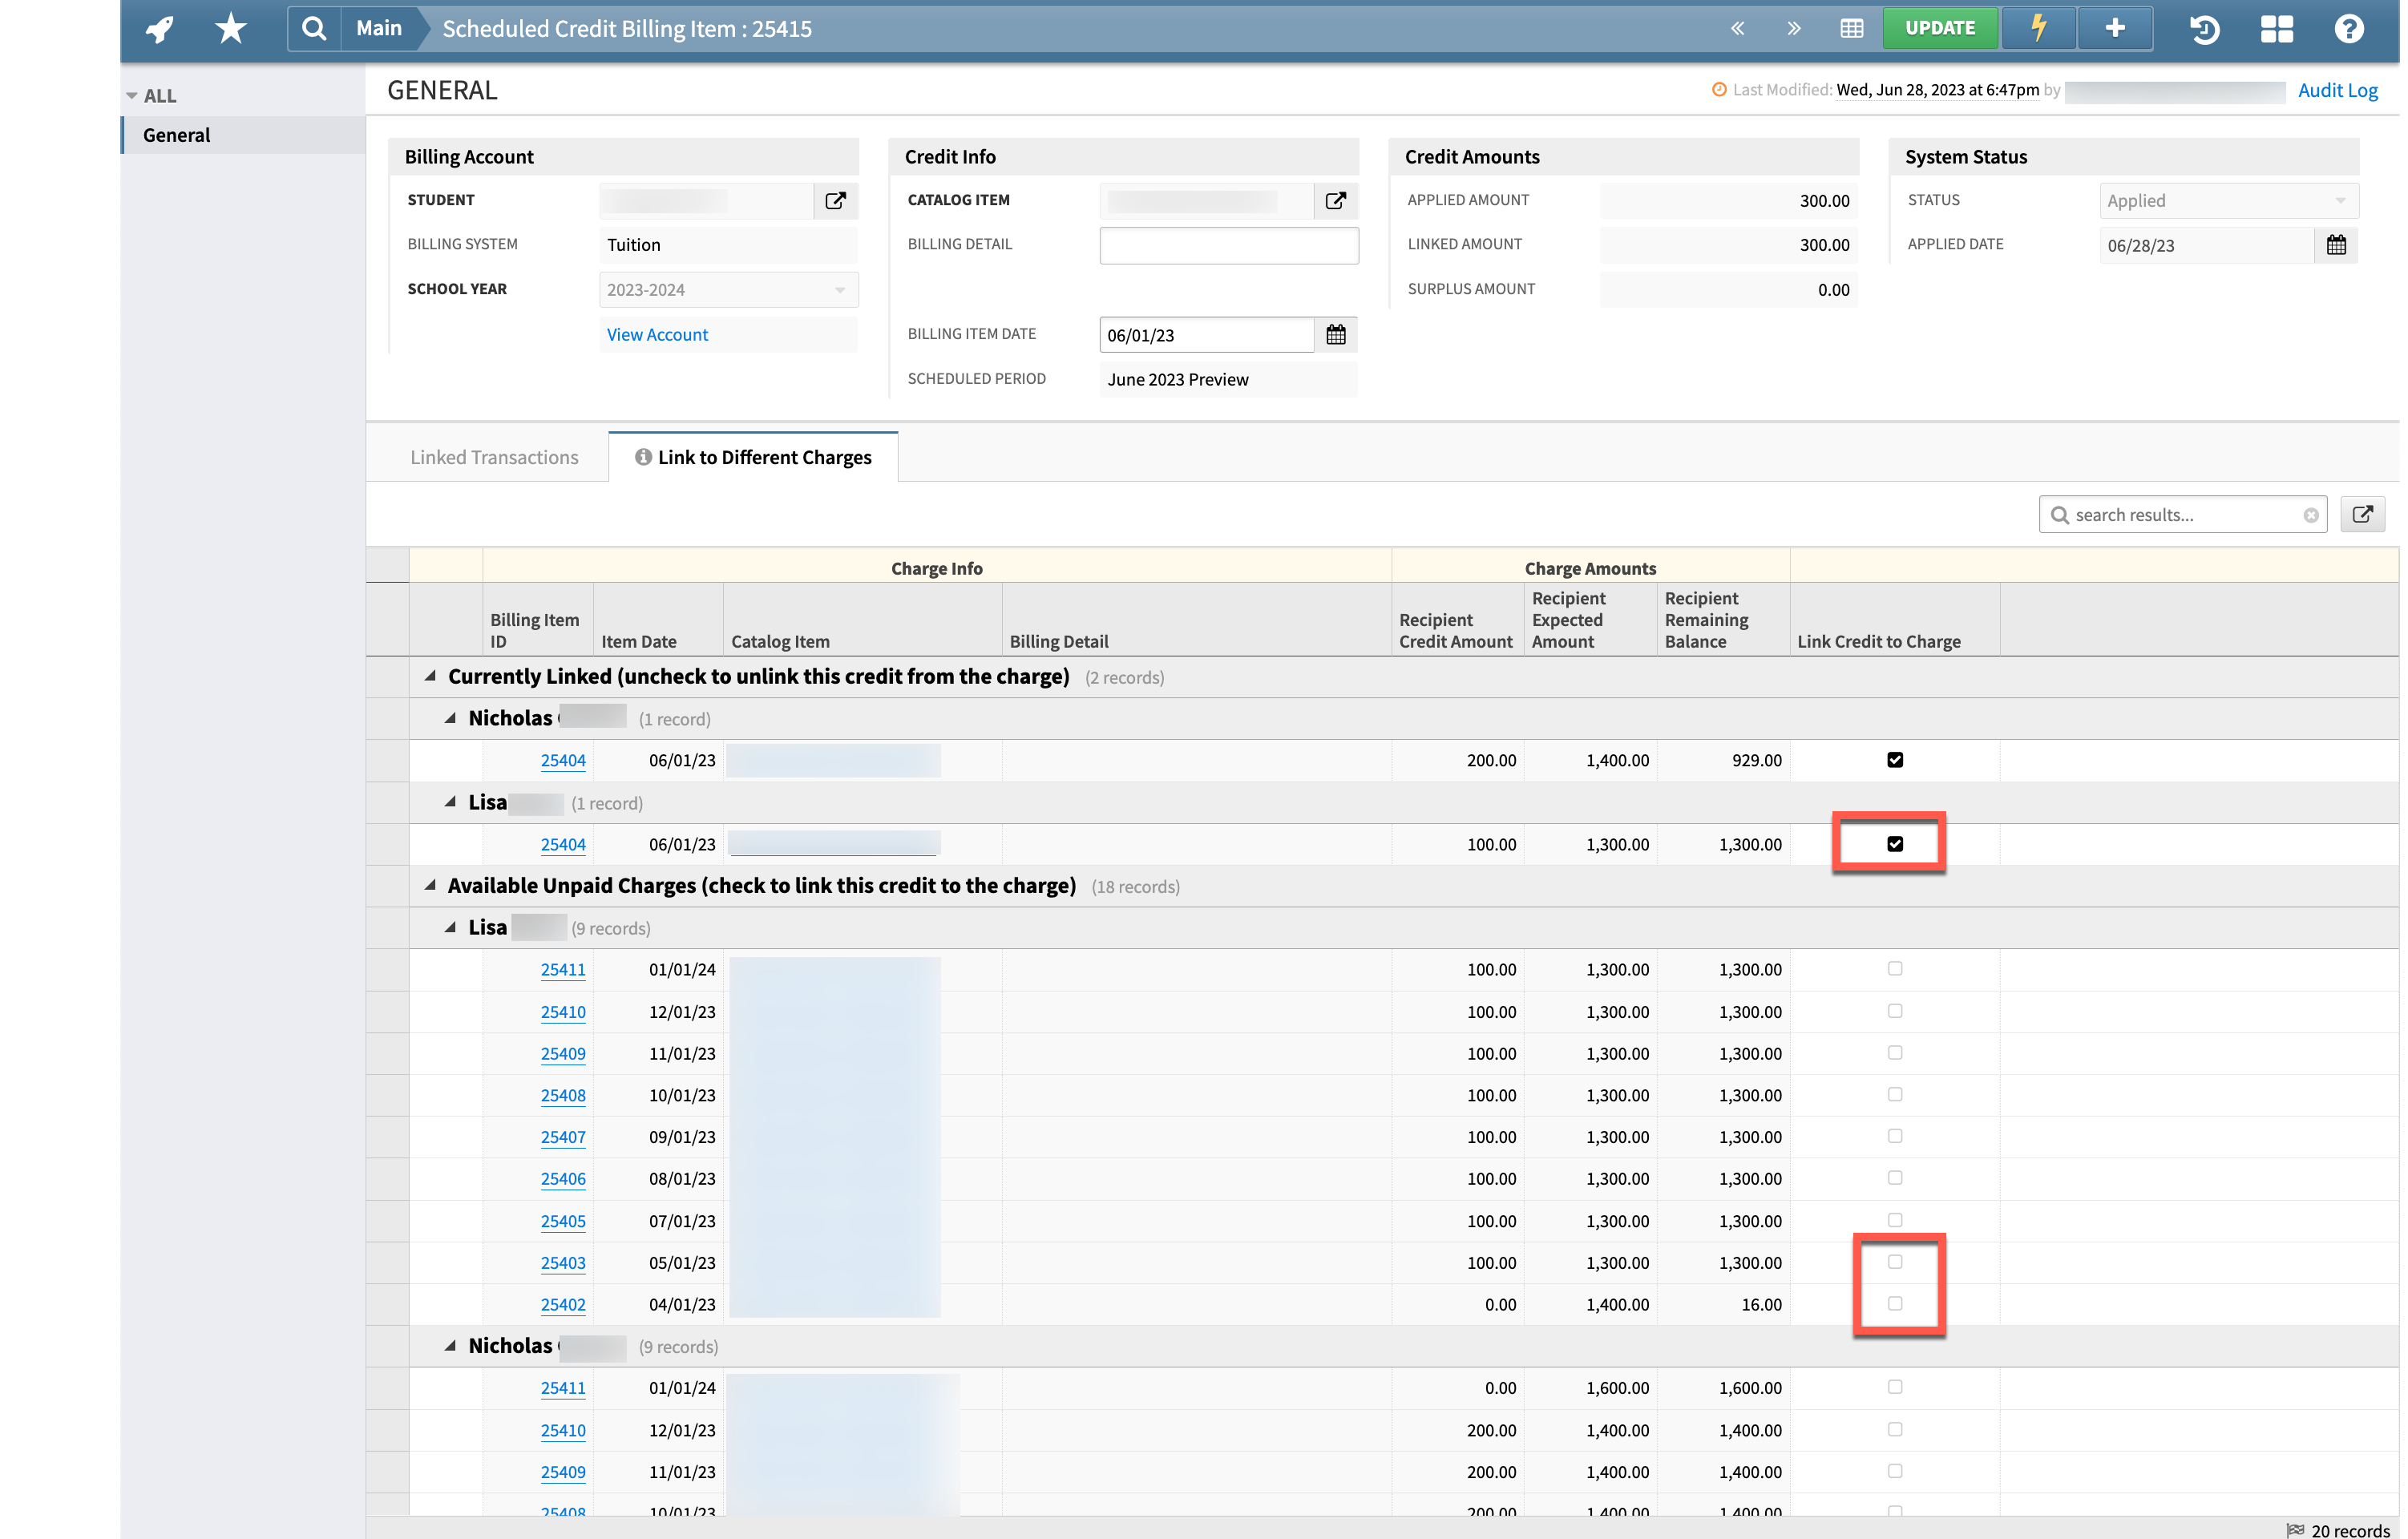Click the Audit Log link

coord(2338,90)
